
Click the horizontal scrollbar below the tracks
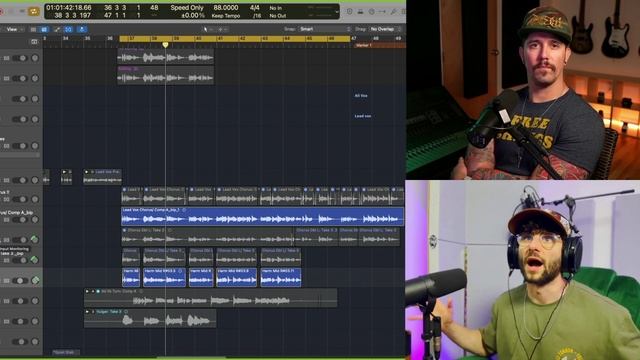pos(192,358)
